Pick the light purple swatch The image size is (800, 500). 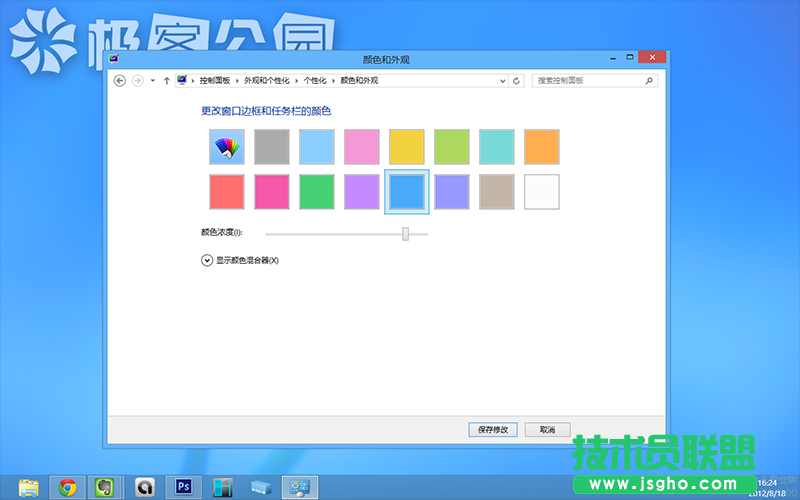tap(362, 192)
